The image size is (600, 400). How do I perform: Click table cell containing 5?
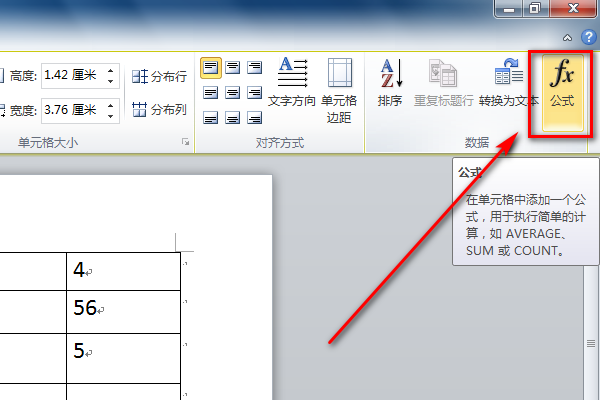pyautogui.click(x=123, y=358)
